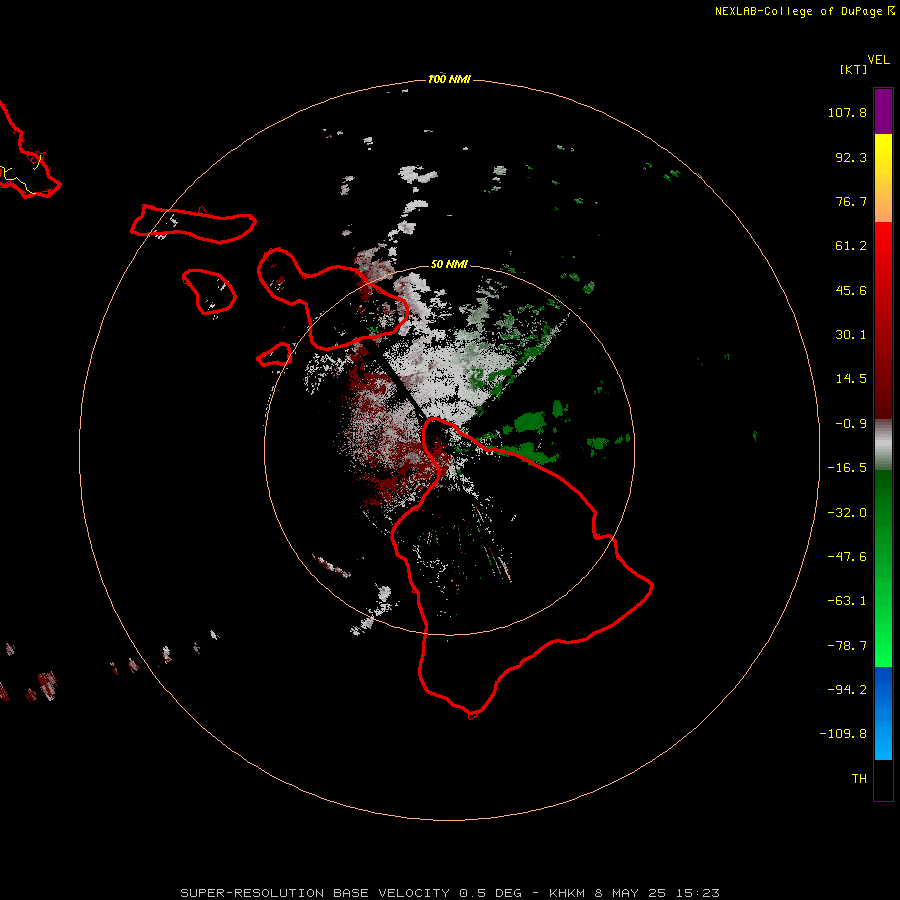Click the [KT] units label
The image size is (900, 900).
853,69
